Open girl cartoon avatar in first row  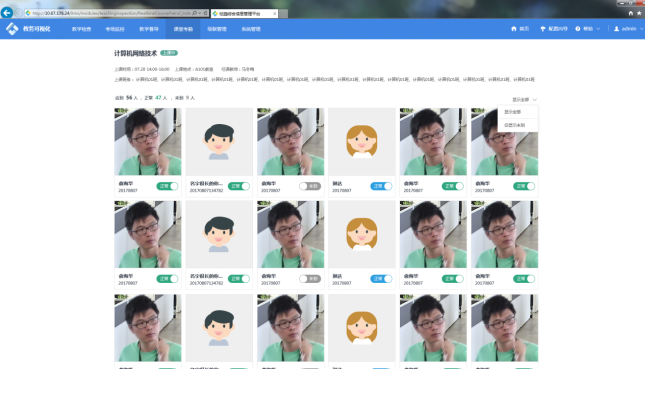(362, 142)
